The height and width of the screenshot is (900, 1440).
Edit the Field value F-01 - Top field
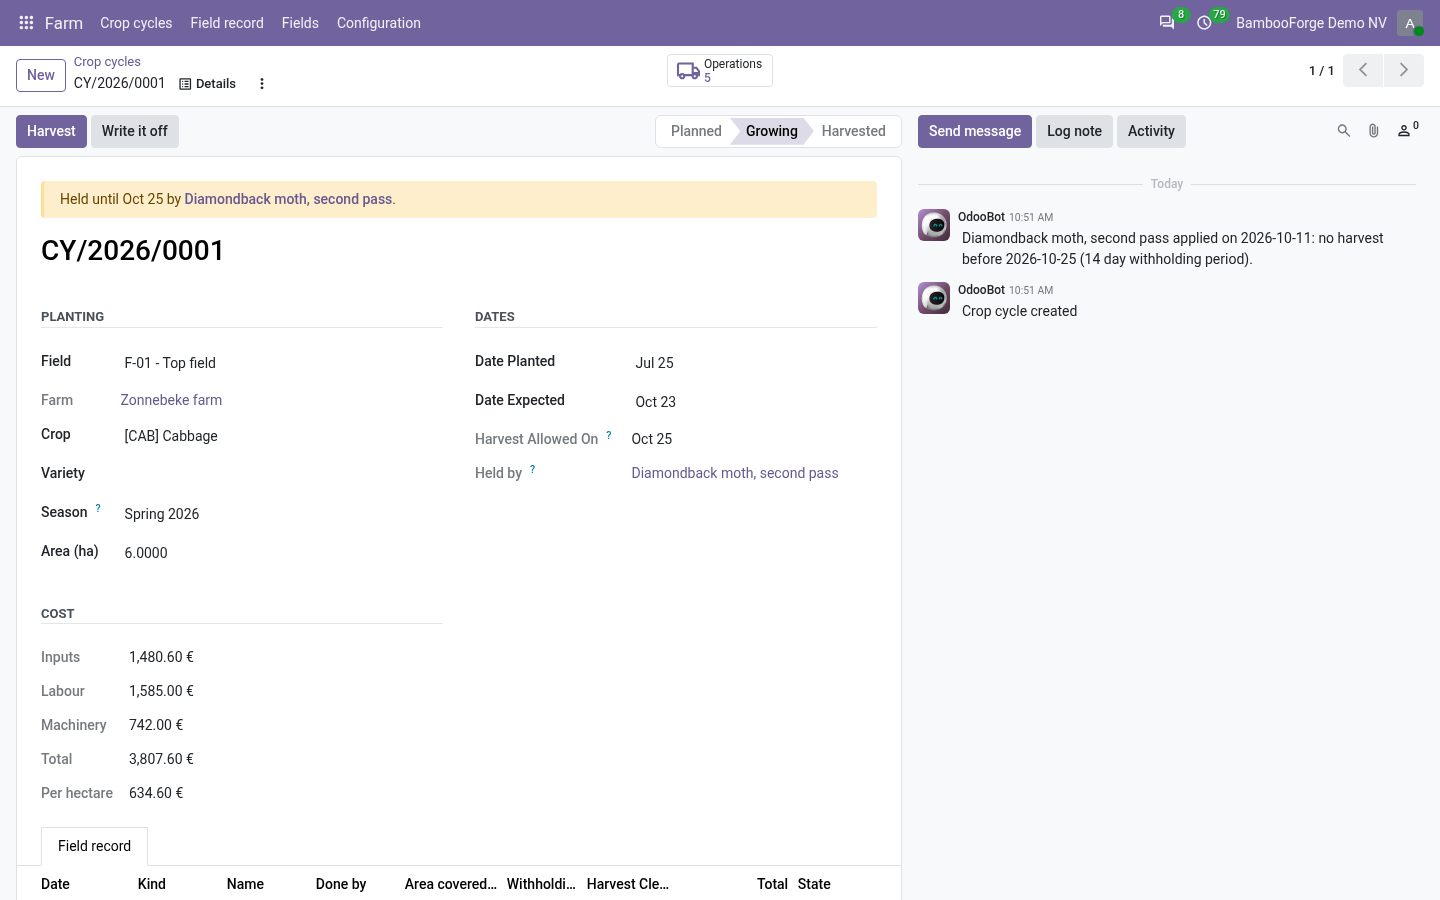point(283,363)
